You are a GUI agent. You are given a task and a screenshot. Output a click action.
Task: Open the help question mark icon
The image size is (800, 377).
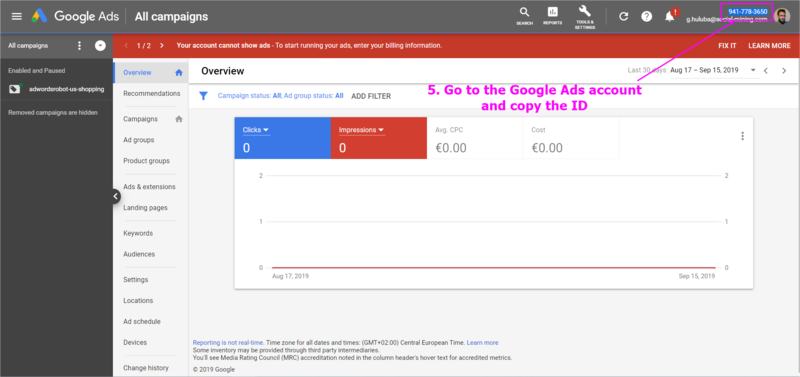coord(646,16)
